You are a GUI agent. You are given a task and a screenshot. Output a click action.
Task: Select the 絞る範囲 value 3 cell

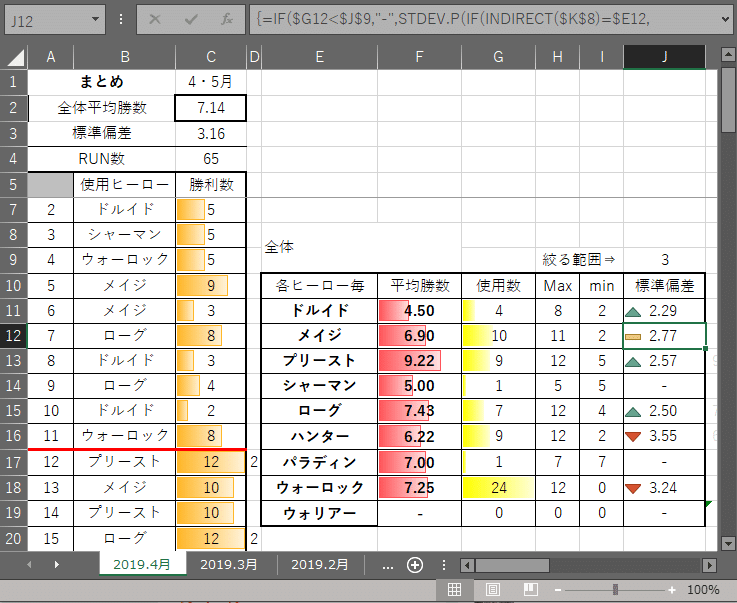point(664,259)
